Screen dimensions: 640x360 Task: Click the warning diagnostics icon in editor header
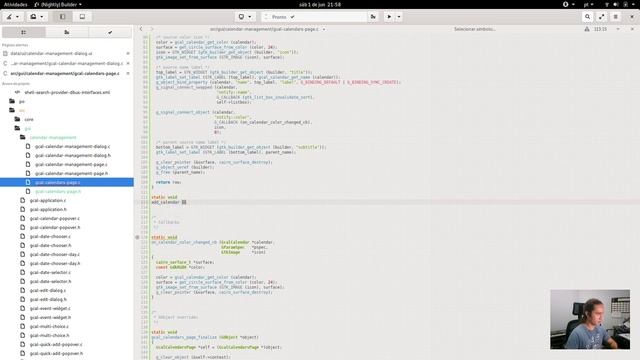[x=587, y=29]
